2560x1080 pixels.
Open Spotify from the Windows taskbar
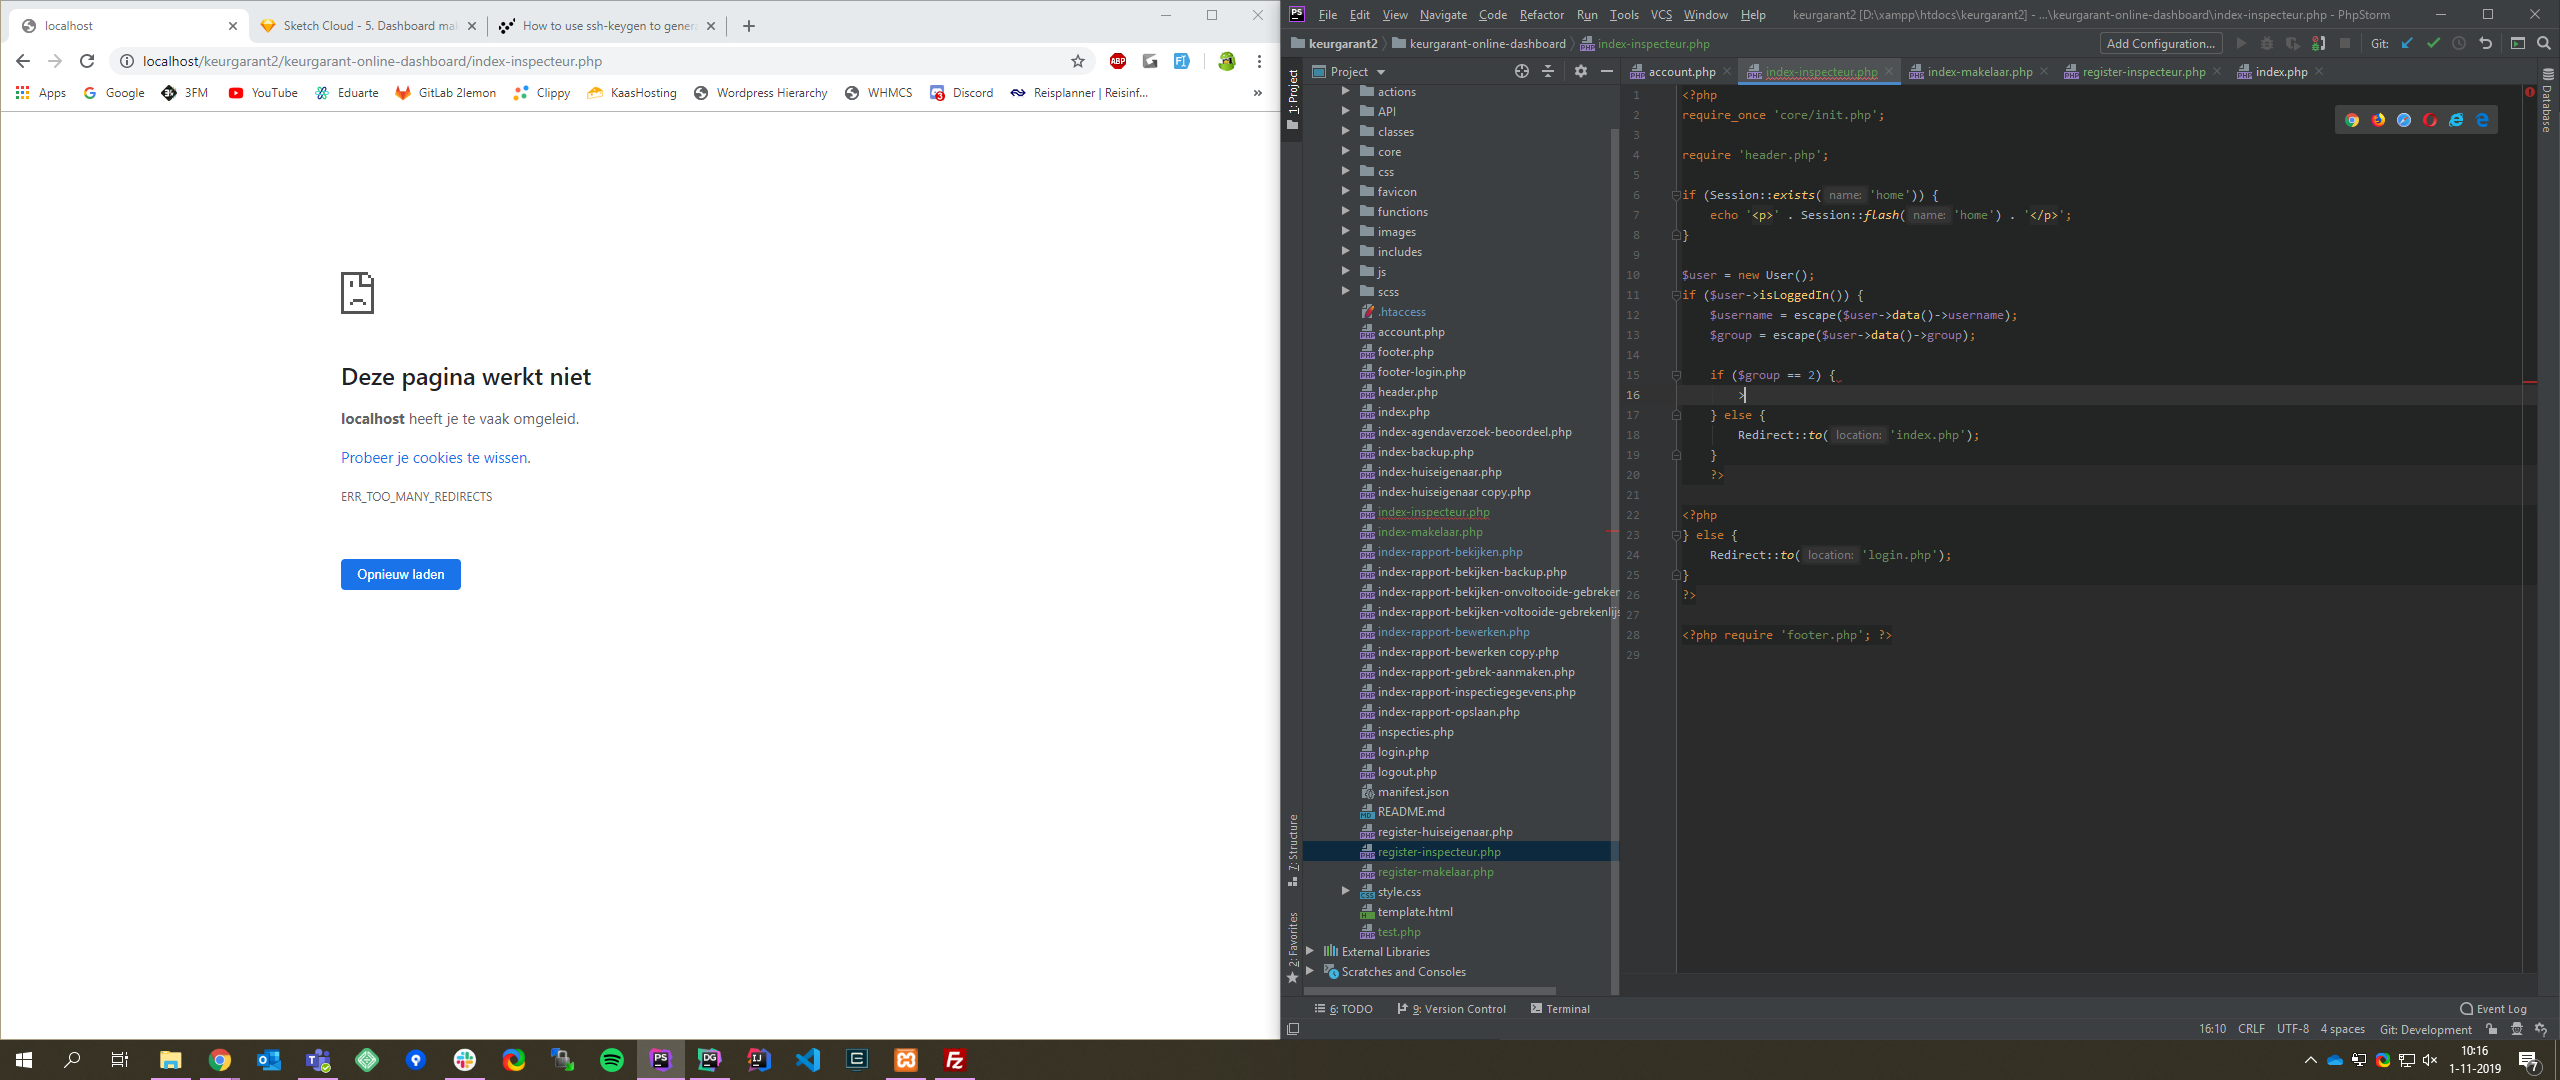pyautogui.click(x=611, y=1060)
